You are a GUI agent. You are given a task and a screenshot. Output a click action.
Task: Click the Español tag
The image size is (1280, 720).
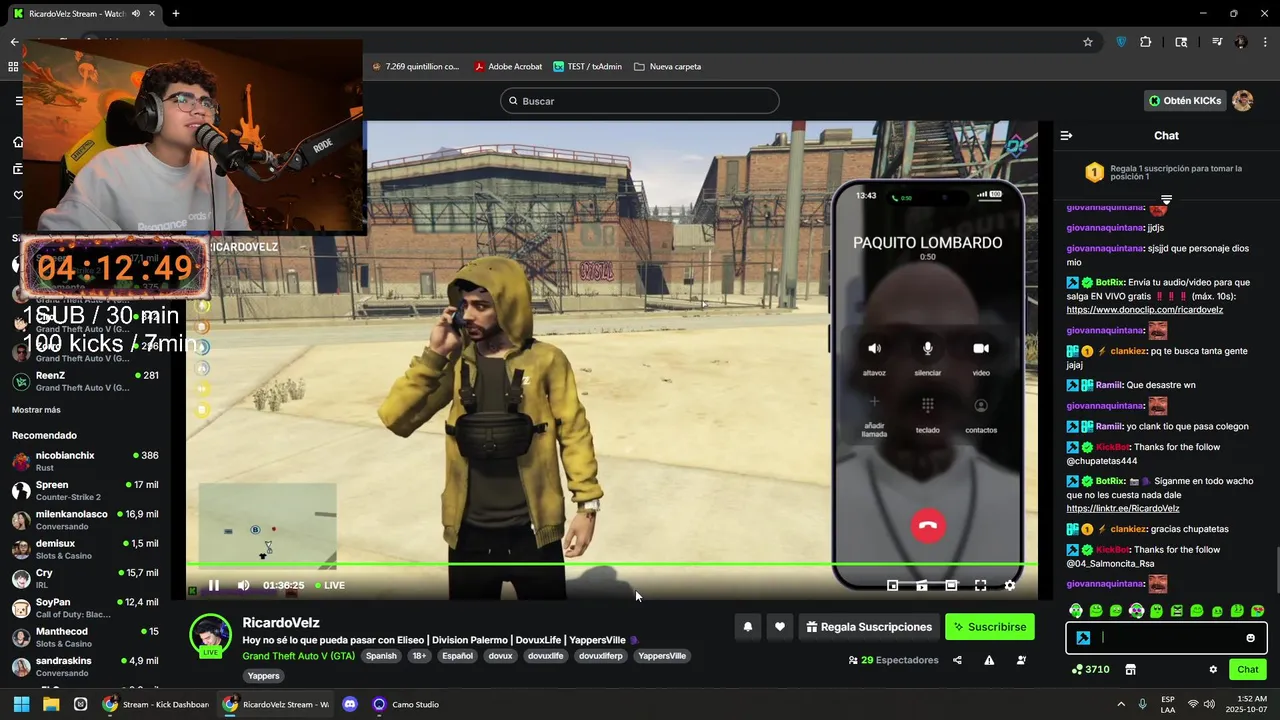(x=457, y=656)
